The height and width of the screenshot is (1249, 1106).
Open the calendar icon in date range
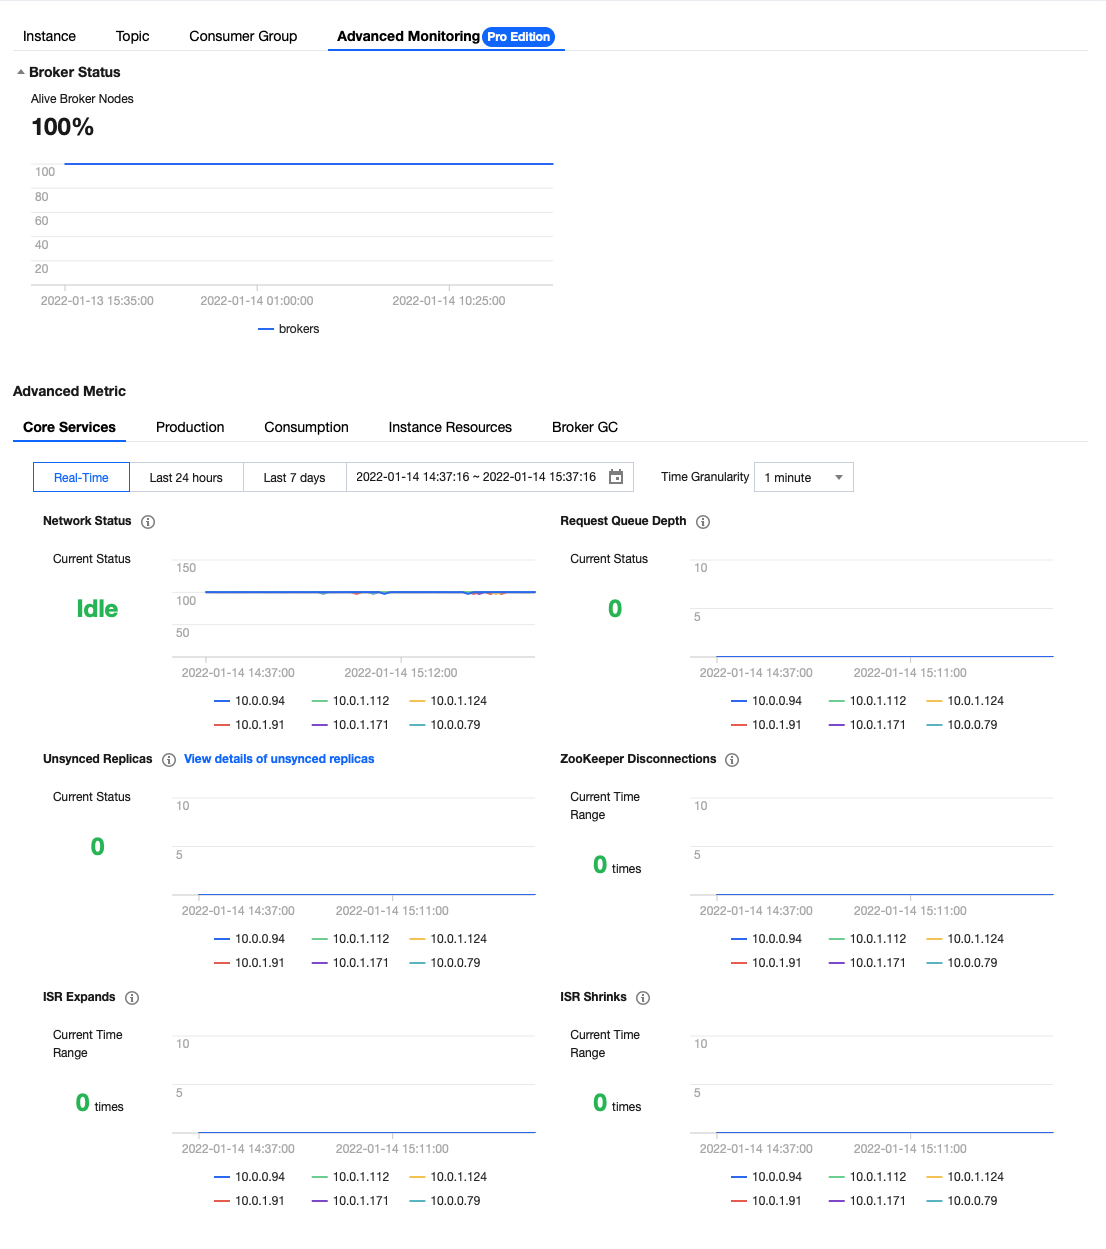point(616,477)
